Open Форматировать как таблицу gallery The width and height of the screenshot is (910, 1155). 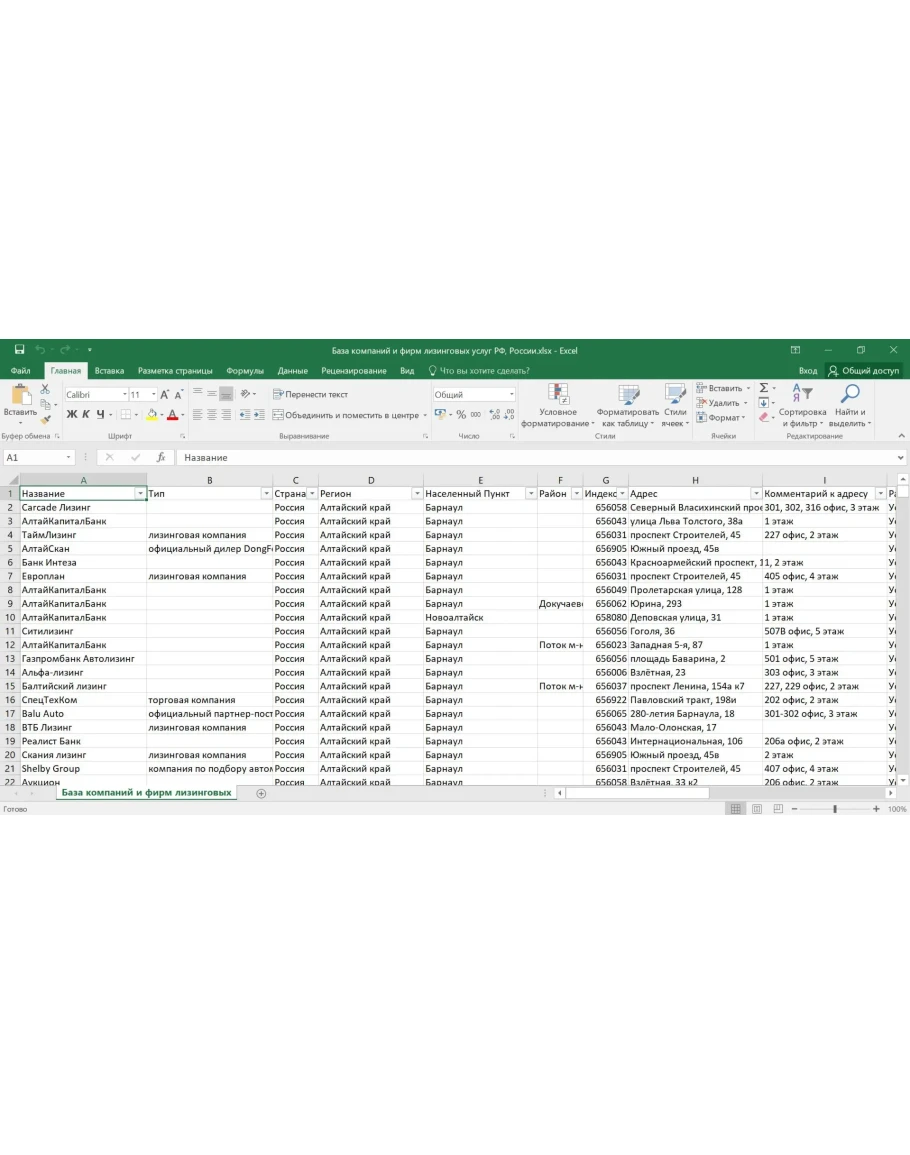click(x=628, y=405)
